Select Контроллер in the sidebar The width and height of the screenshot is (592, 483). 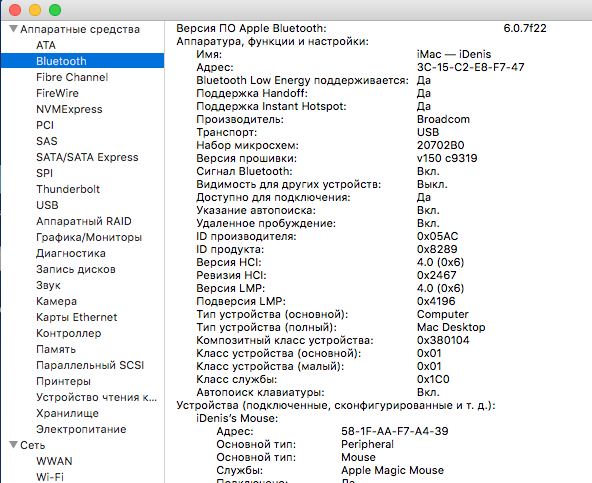(69, 333)
